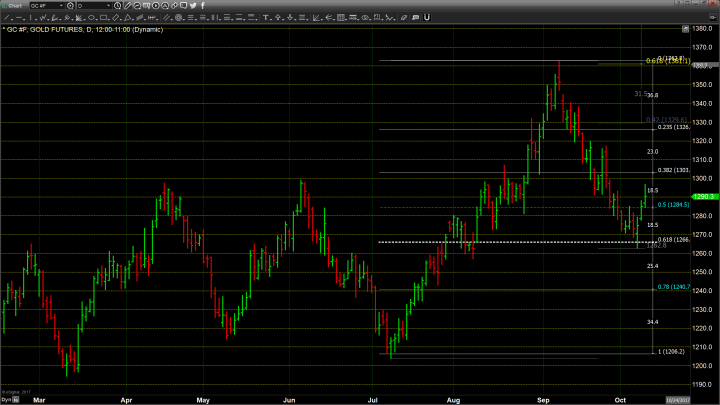The height and width of the screenshot is (405, 720).
Task: Toggle the U button in toolbar
Action: coord(427,17)
